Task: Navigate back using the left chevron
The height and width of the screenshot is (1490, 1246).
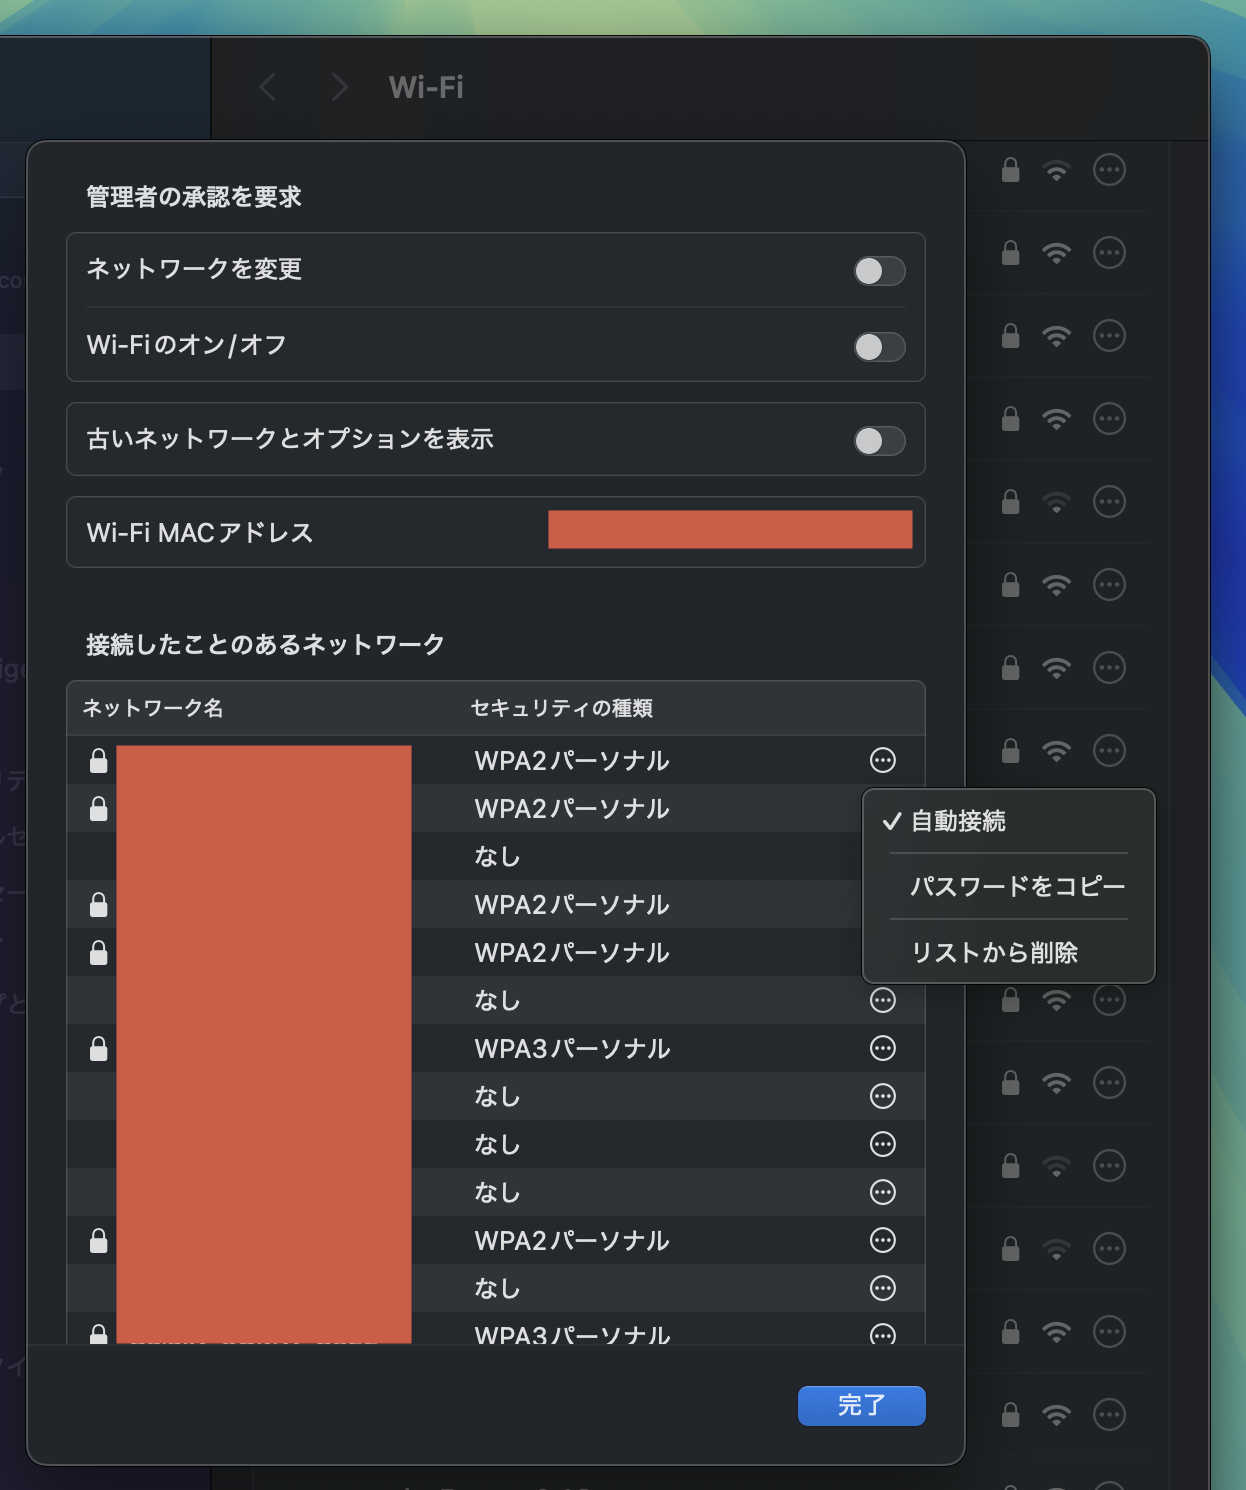Action: (268, 88)
